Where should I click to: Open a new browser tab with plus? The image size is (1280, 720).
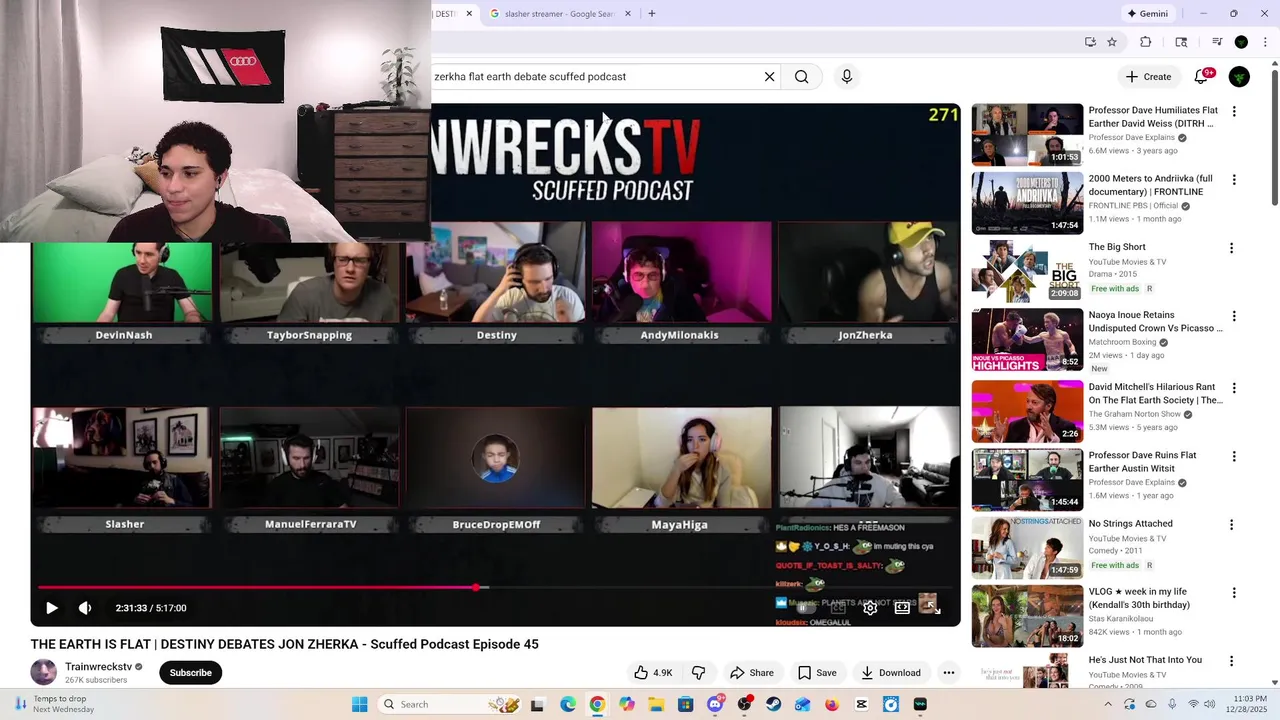[652, 14]
